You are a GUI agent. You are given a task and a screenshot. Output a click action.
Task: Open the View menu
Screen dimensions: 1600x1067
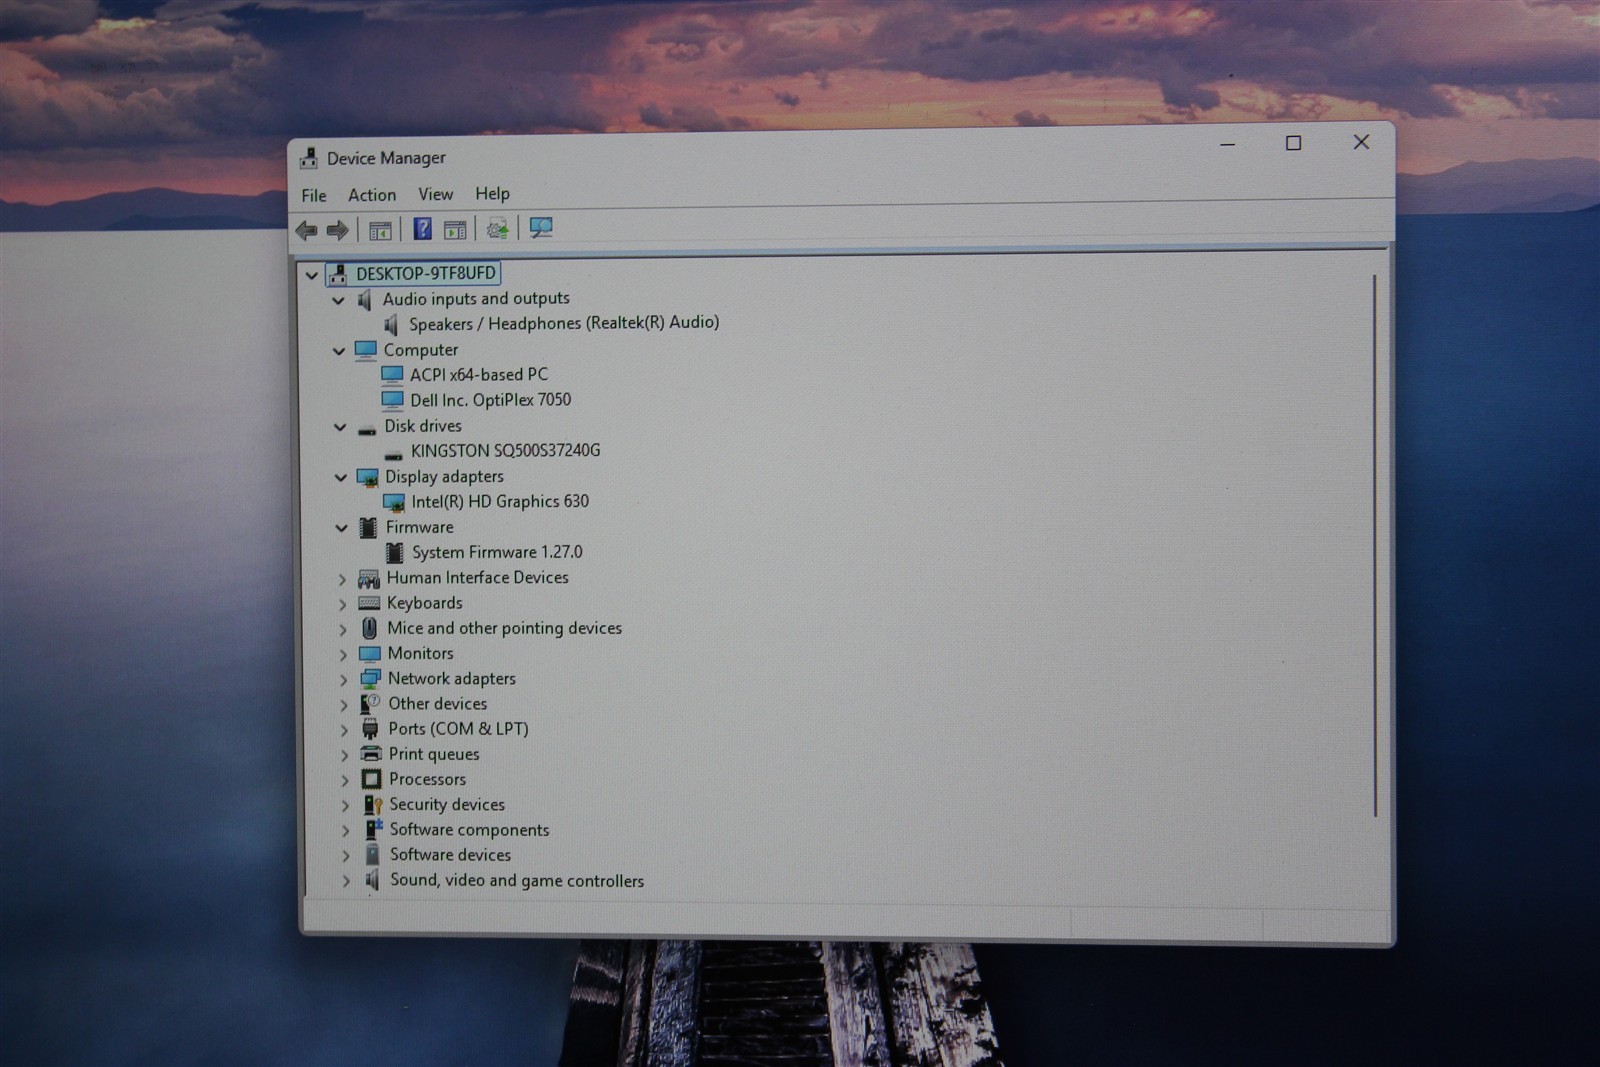(x=435, y=194)
